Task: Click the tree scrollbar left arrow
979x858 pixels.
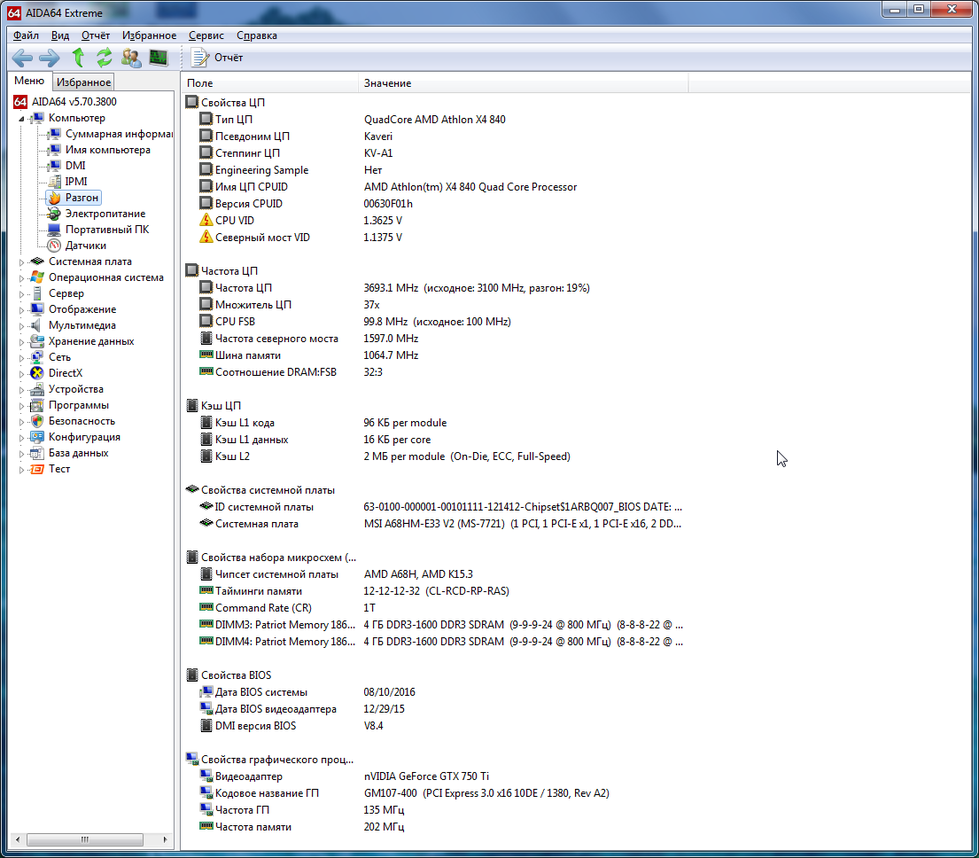Action: point(17,839)
